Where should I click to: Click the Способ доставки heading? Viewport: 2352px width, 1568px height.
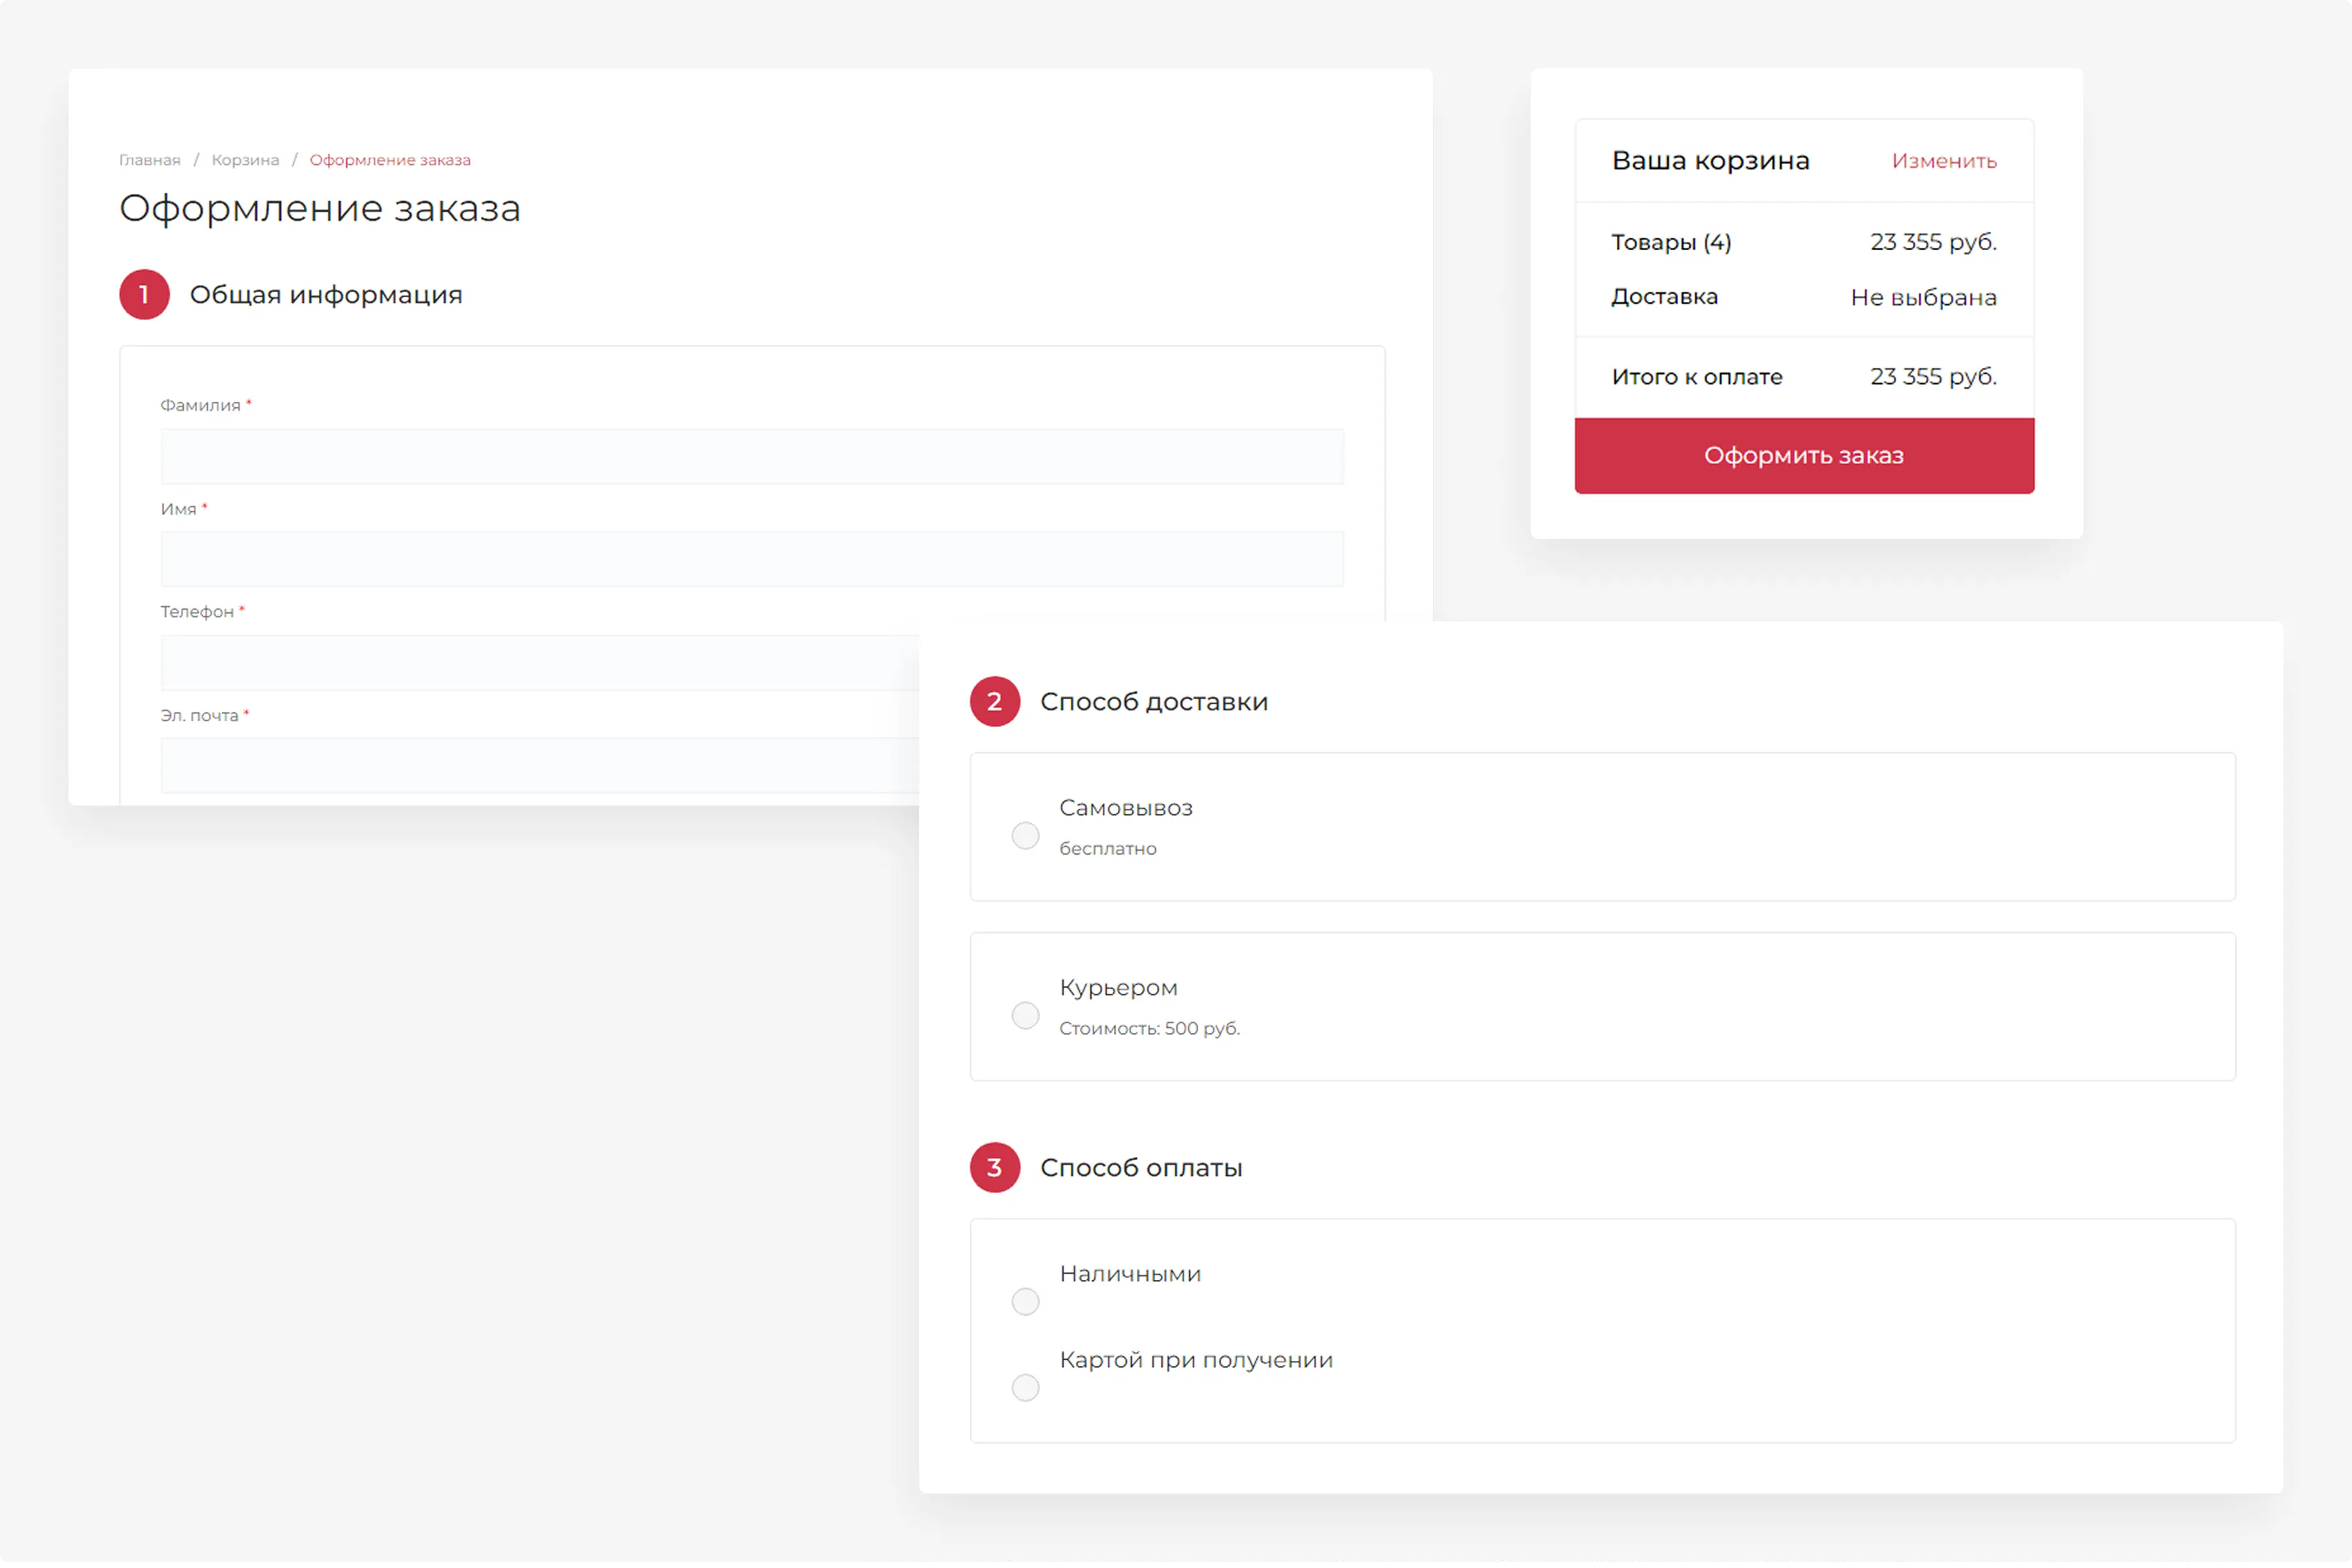[x=1153, y=702]
